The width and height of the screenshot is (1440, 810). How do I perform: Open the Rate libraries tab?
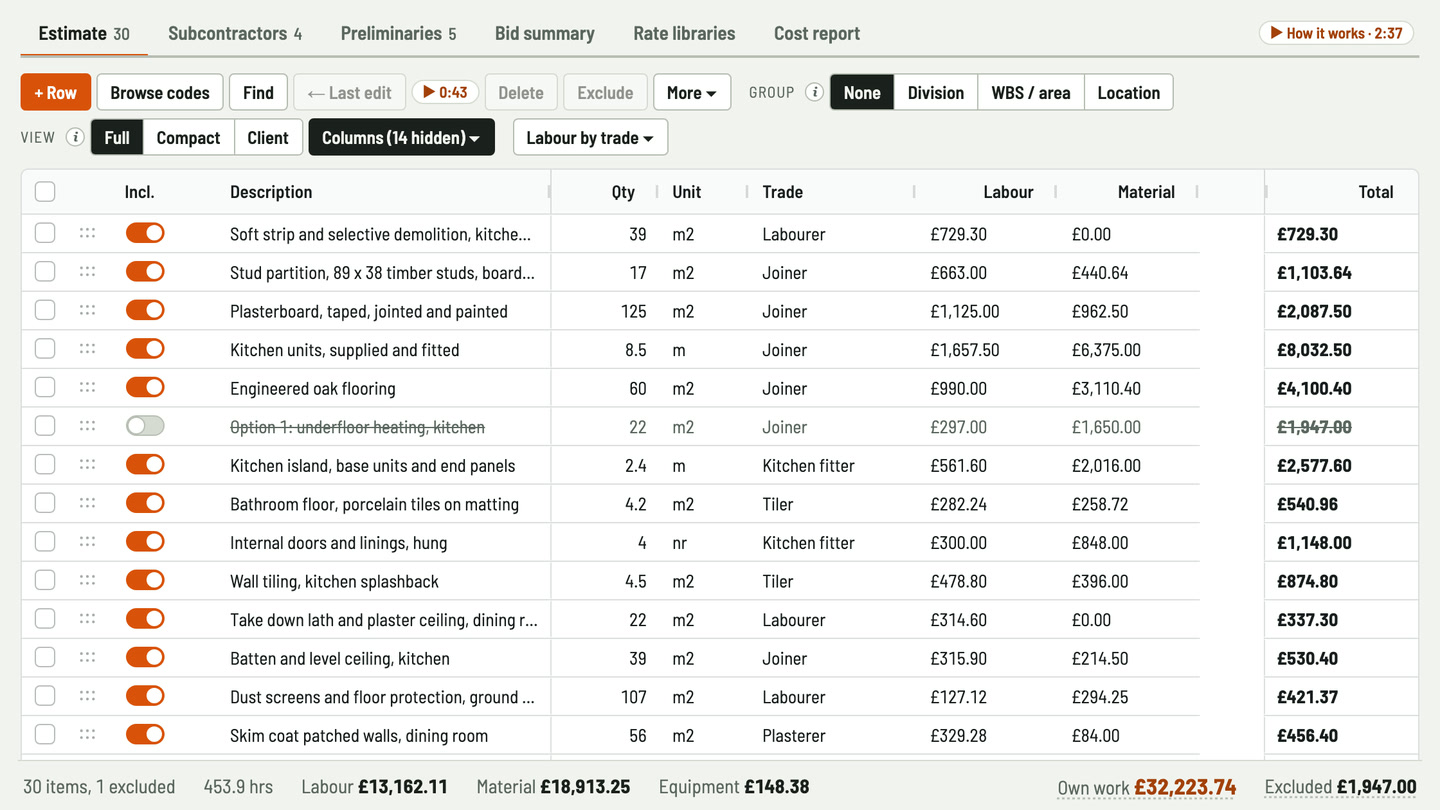[x=684, y=33]
